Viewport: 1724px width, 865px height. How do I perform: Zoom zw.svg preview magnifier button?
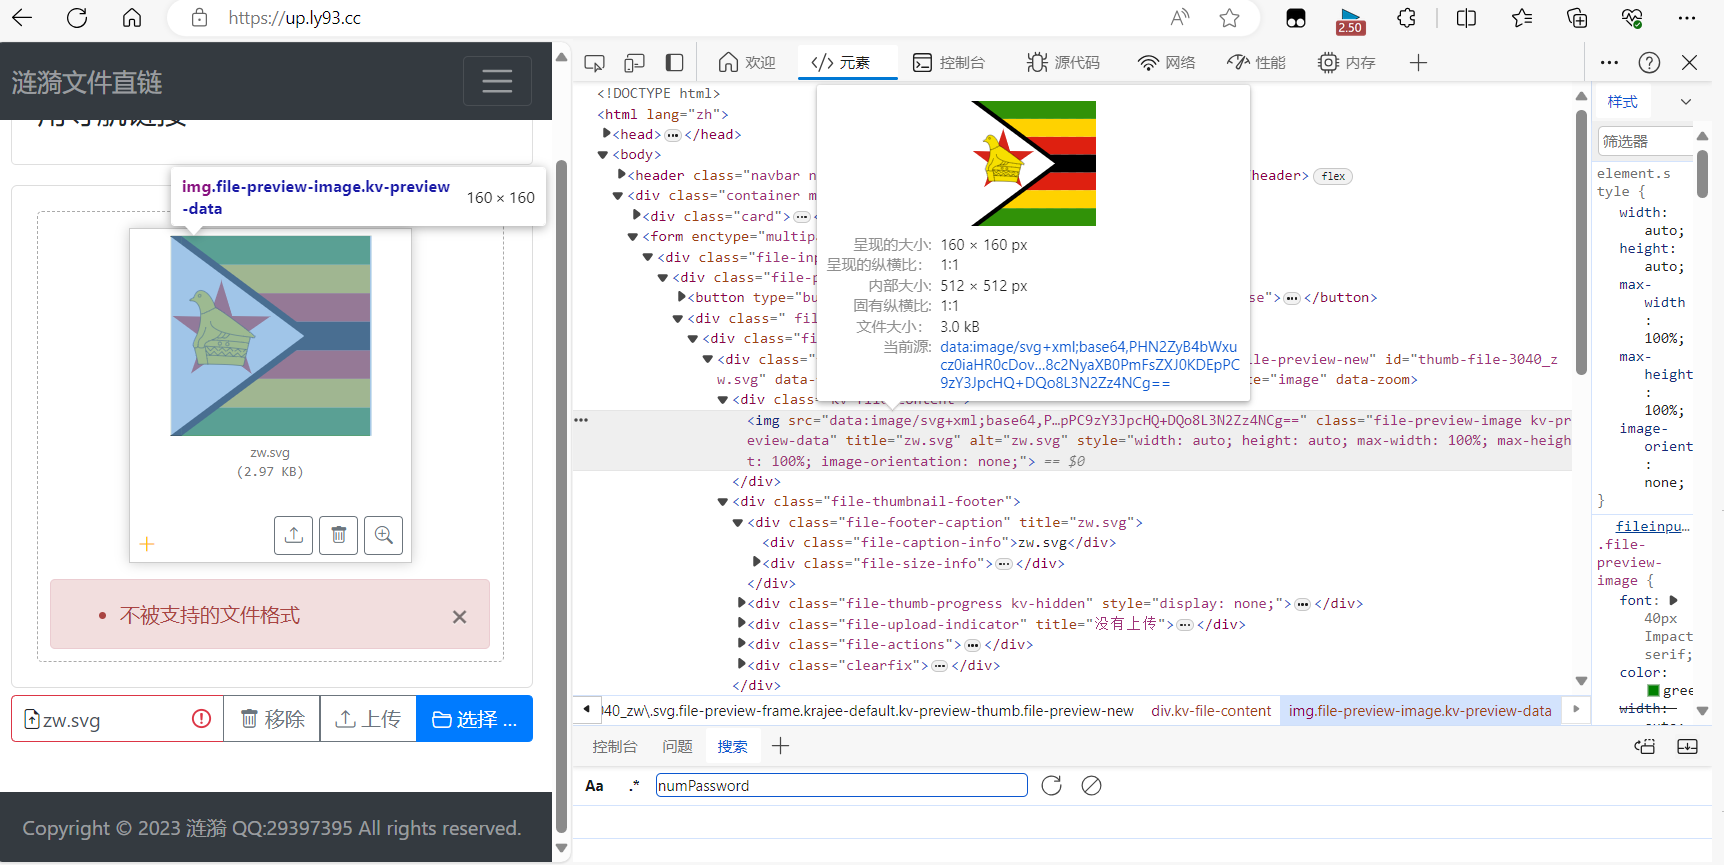(383, 535)
